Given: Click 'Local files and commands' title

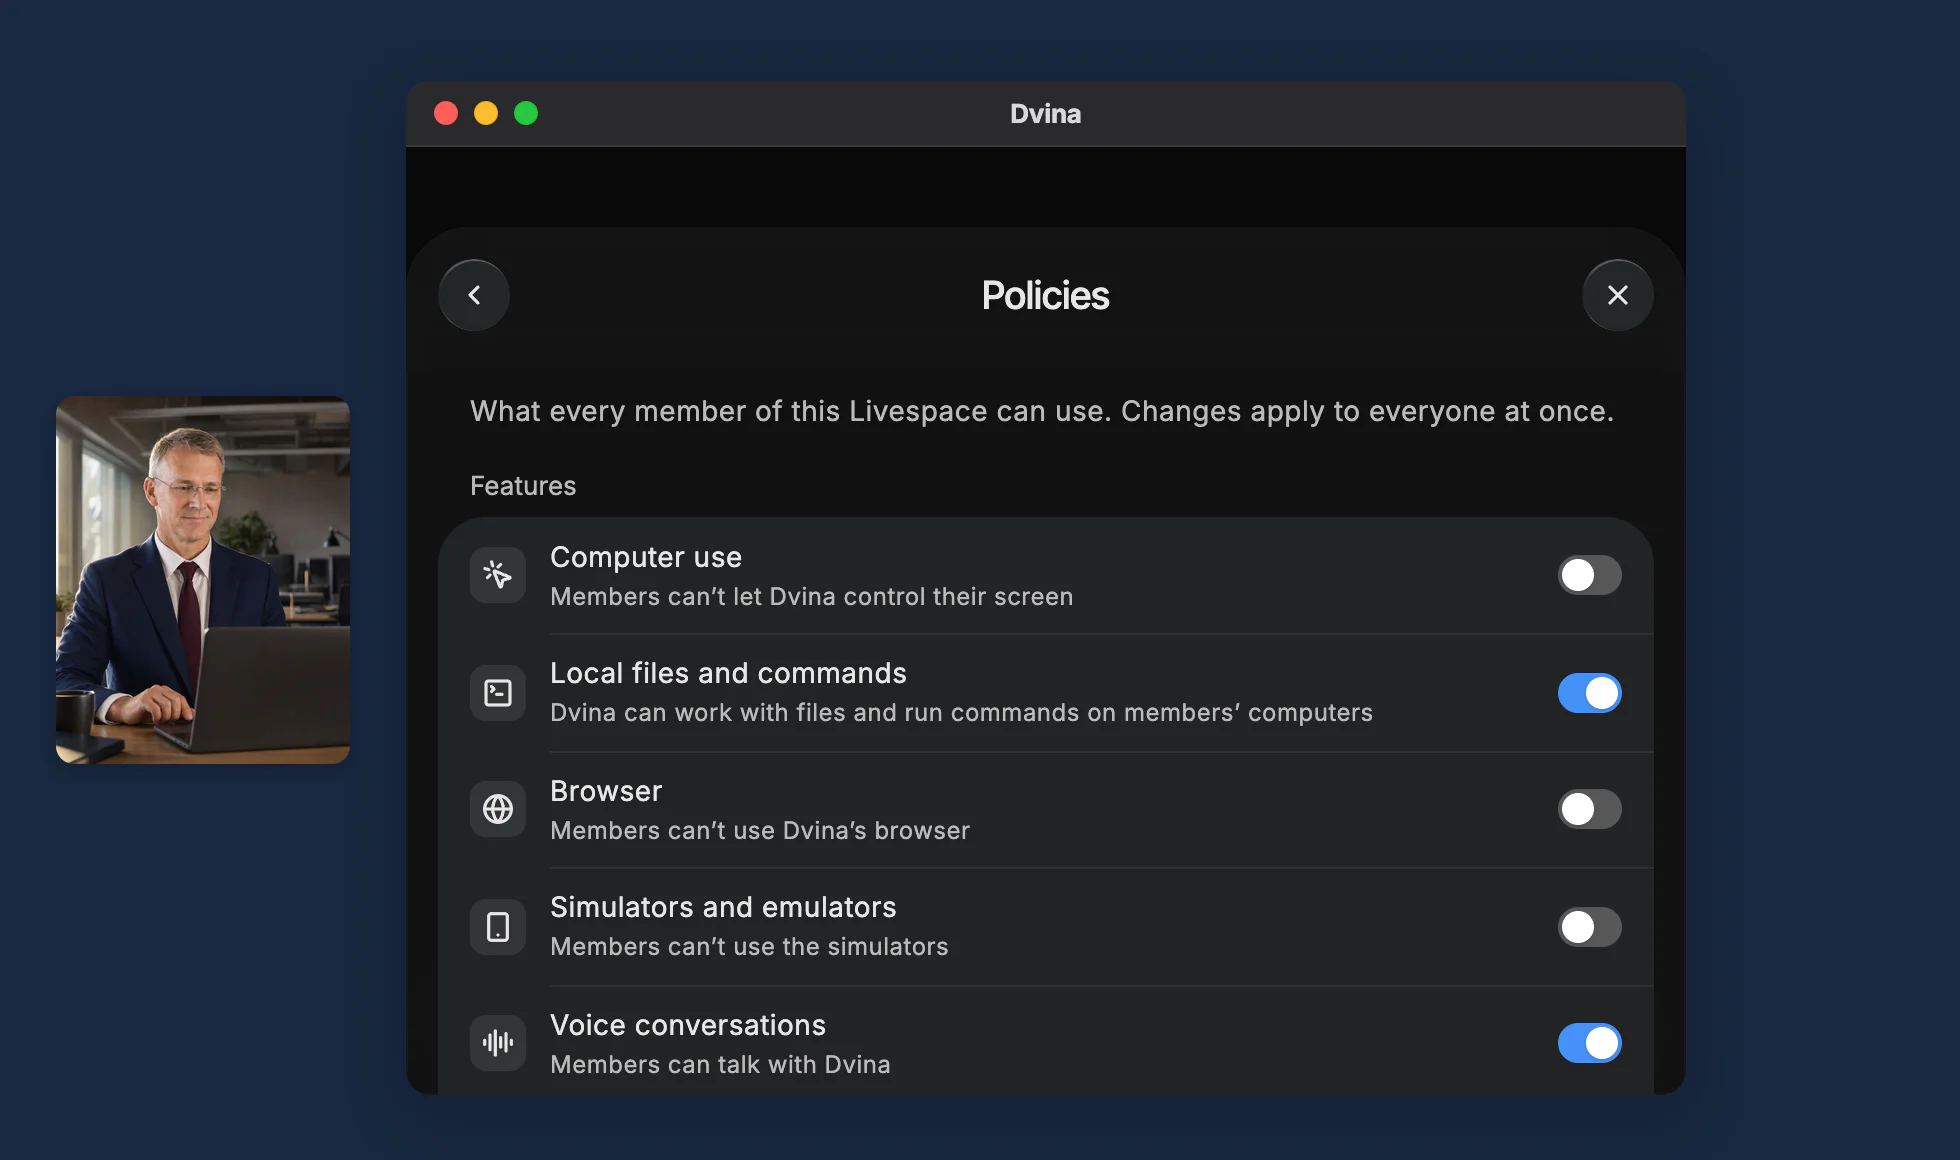Looking at the screenshot, I should tap(728, 673).
